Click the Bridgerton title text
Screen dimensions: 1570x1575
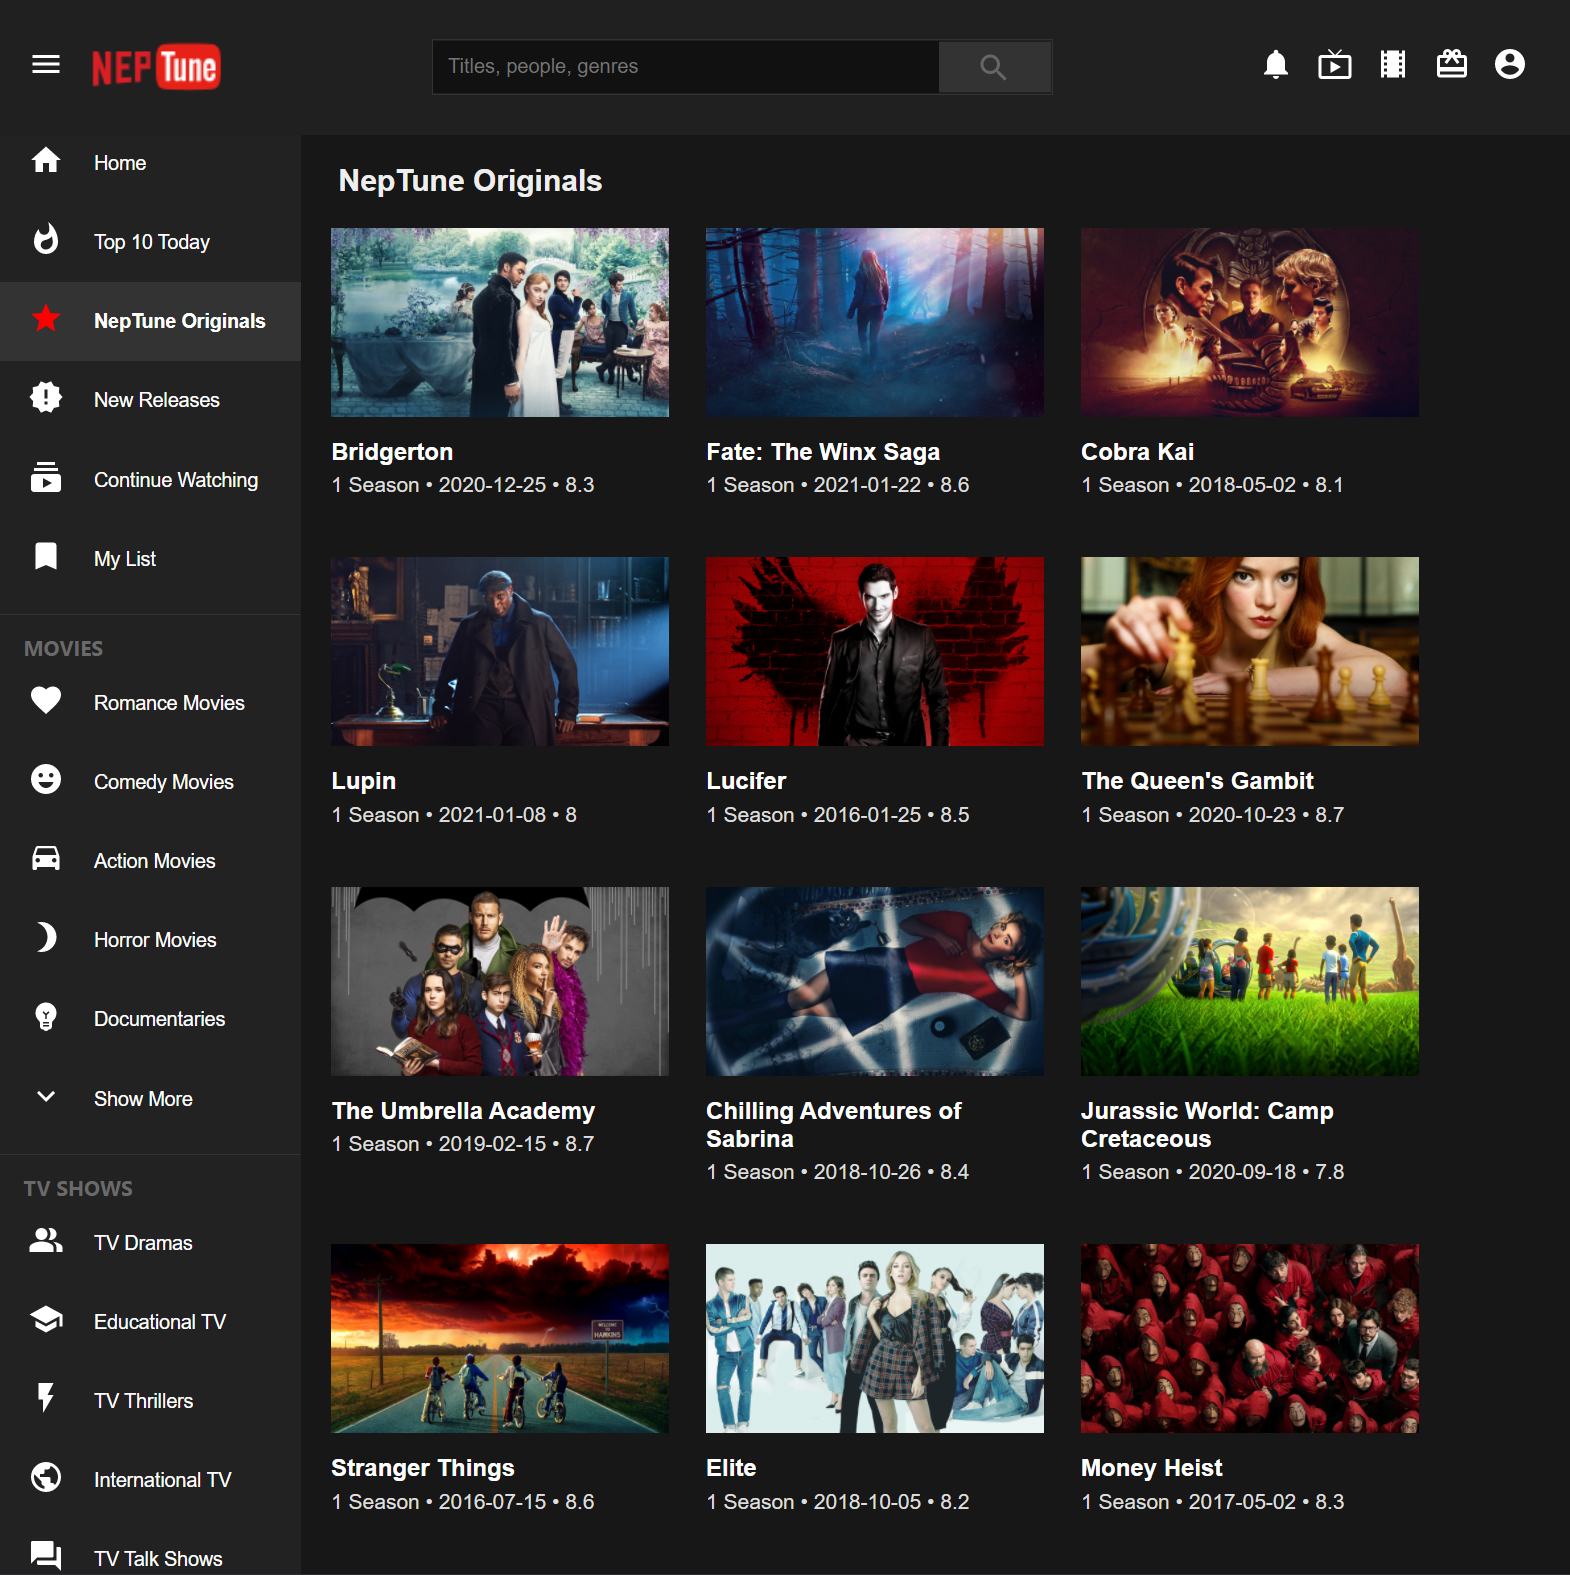392,452
